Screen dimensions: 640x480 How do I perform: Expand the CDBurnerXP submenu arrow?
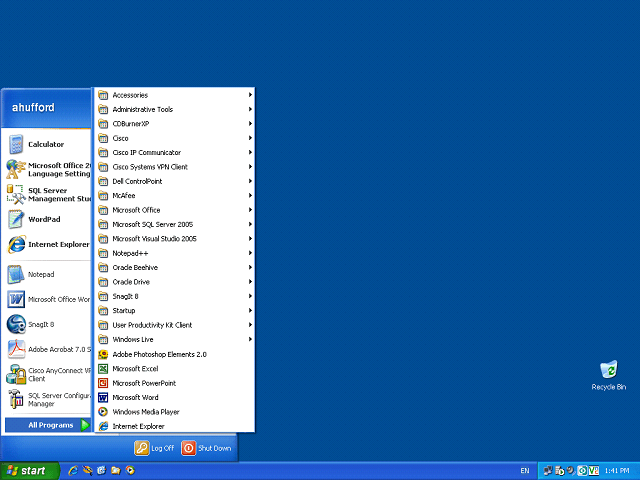pos(250,124)
